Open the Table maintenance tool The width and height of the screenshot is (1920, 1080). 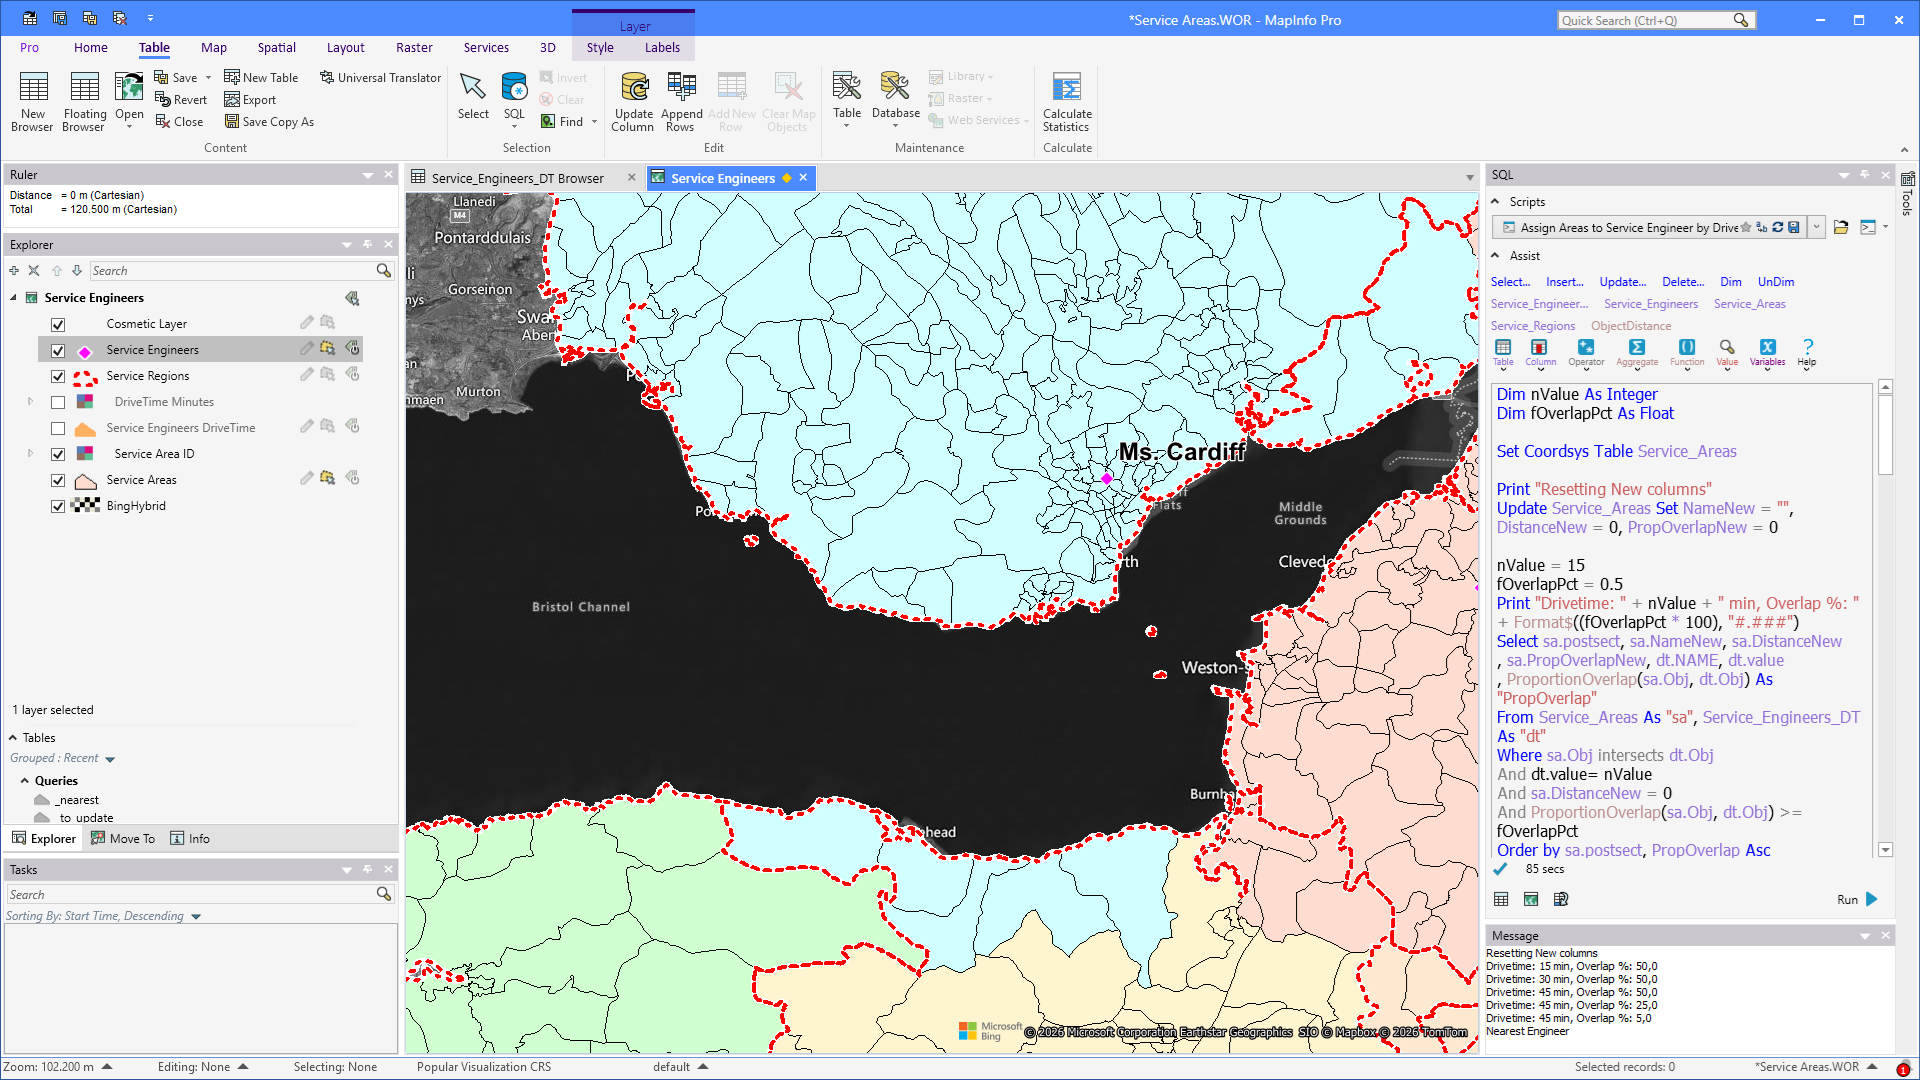click(847, 100)
